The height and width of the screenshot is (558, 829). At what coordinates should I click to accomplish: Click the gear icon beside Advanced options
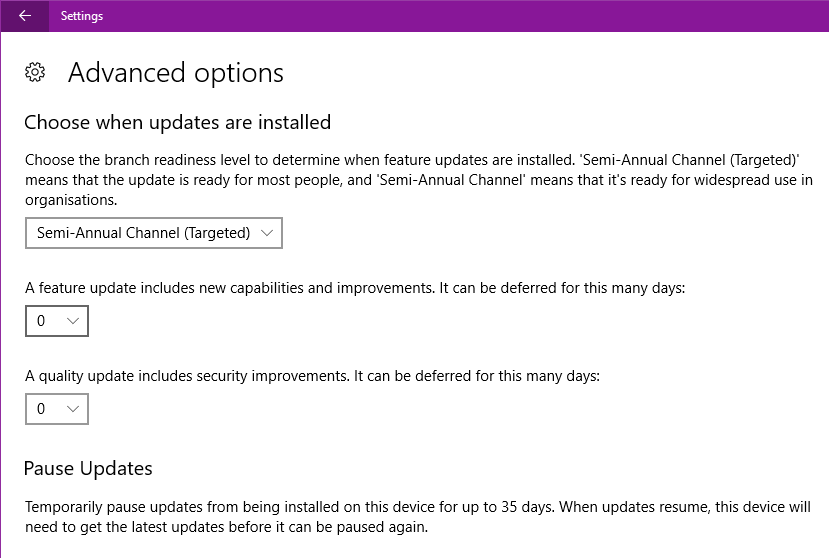point(35,72)
